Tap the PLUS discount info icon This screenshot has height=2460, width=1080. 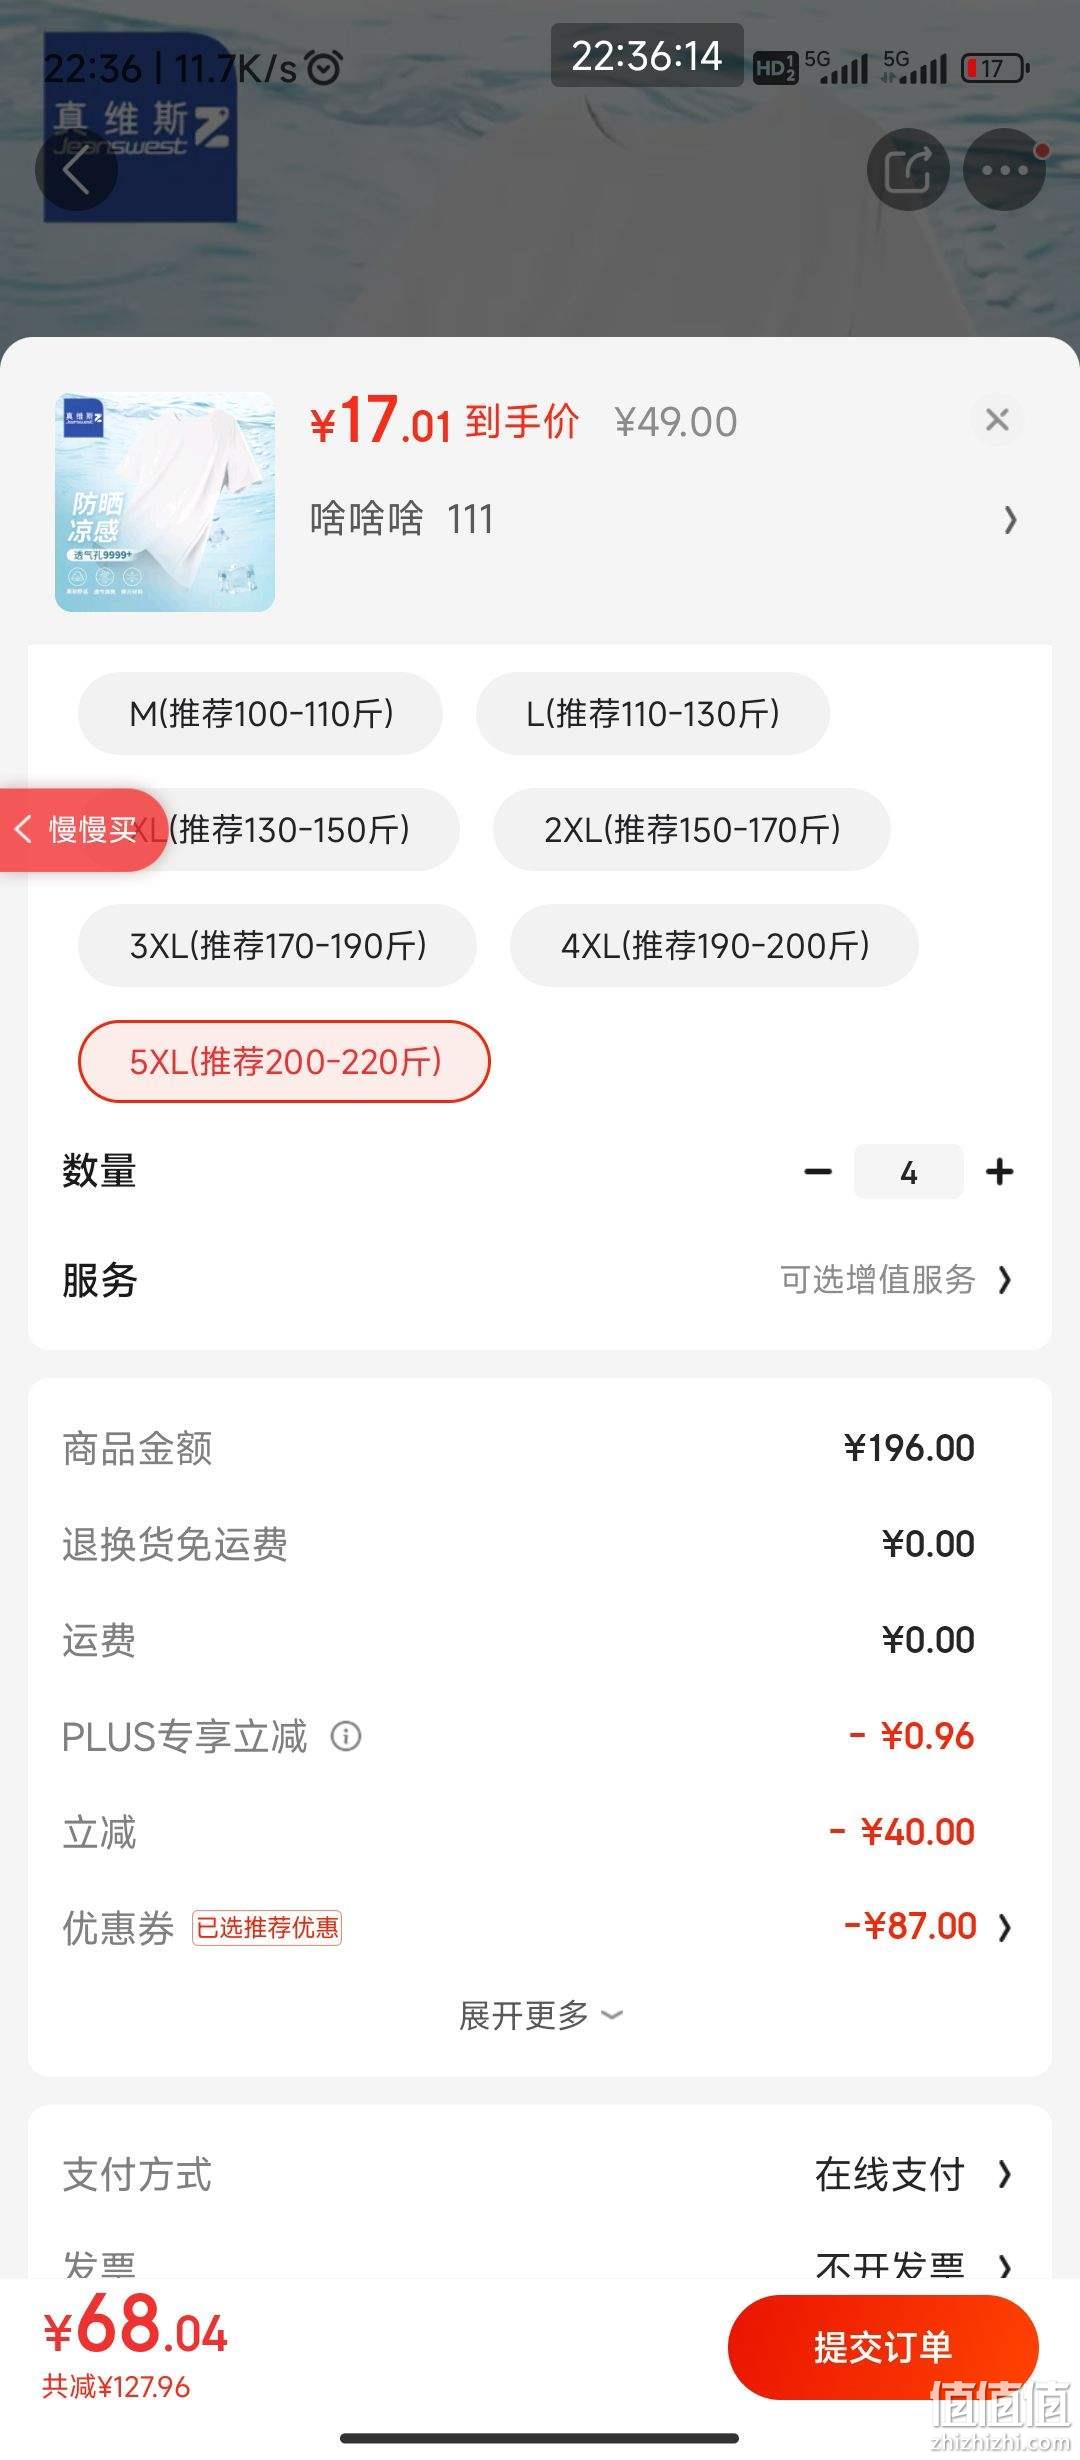pyautogui.click(x=346, y=1736)
